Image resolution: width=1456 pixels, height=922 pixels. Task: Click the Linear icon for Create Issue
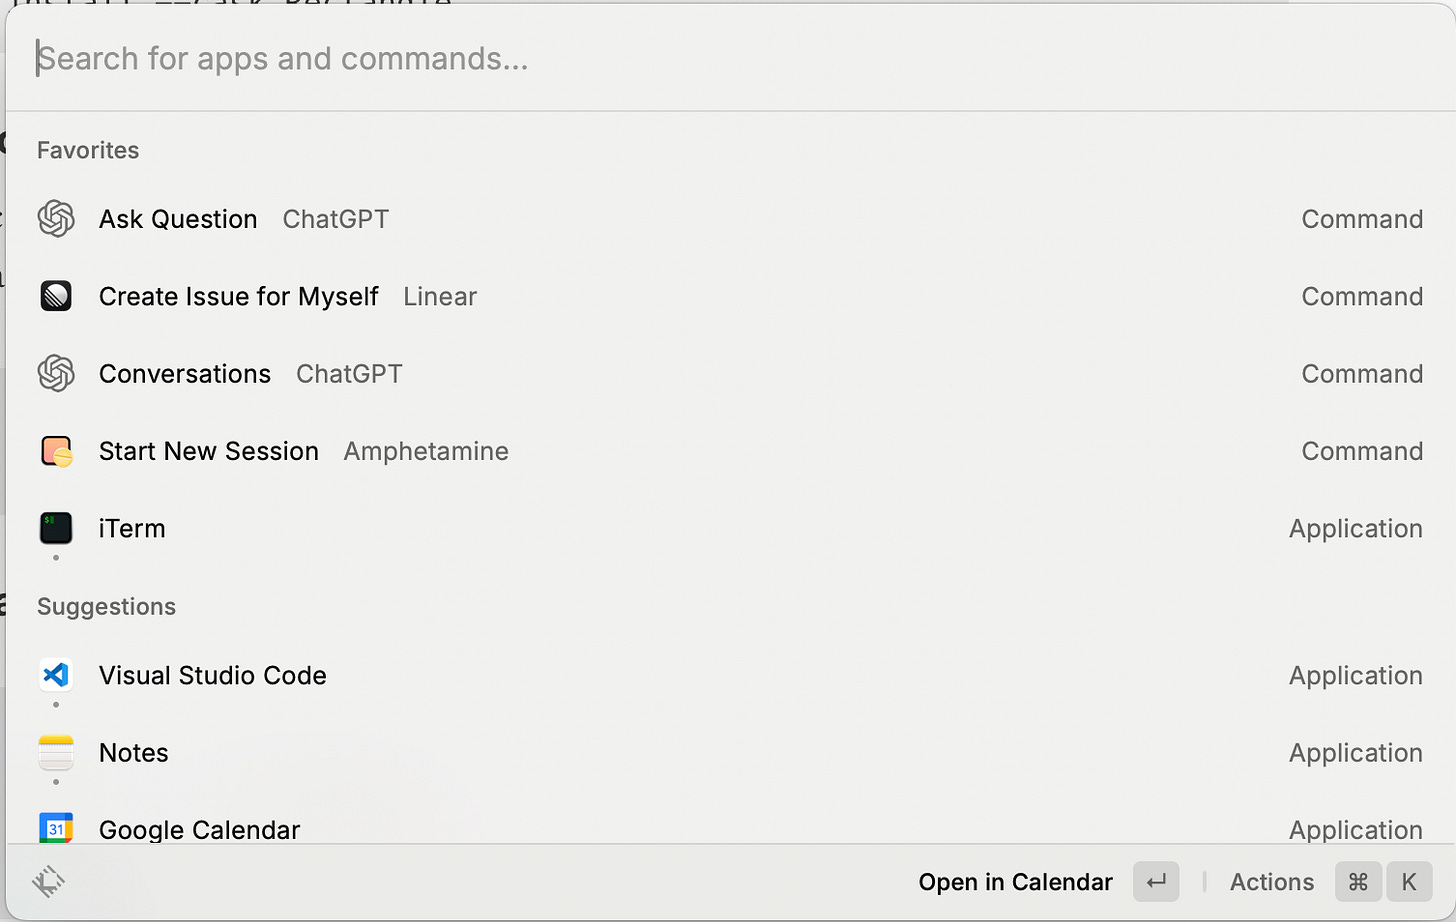tap(56, 296)
